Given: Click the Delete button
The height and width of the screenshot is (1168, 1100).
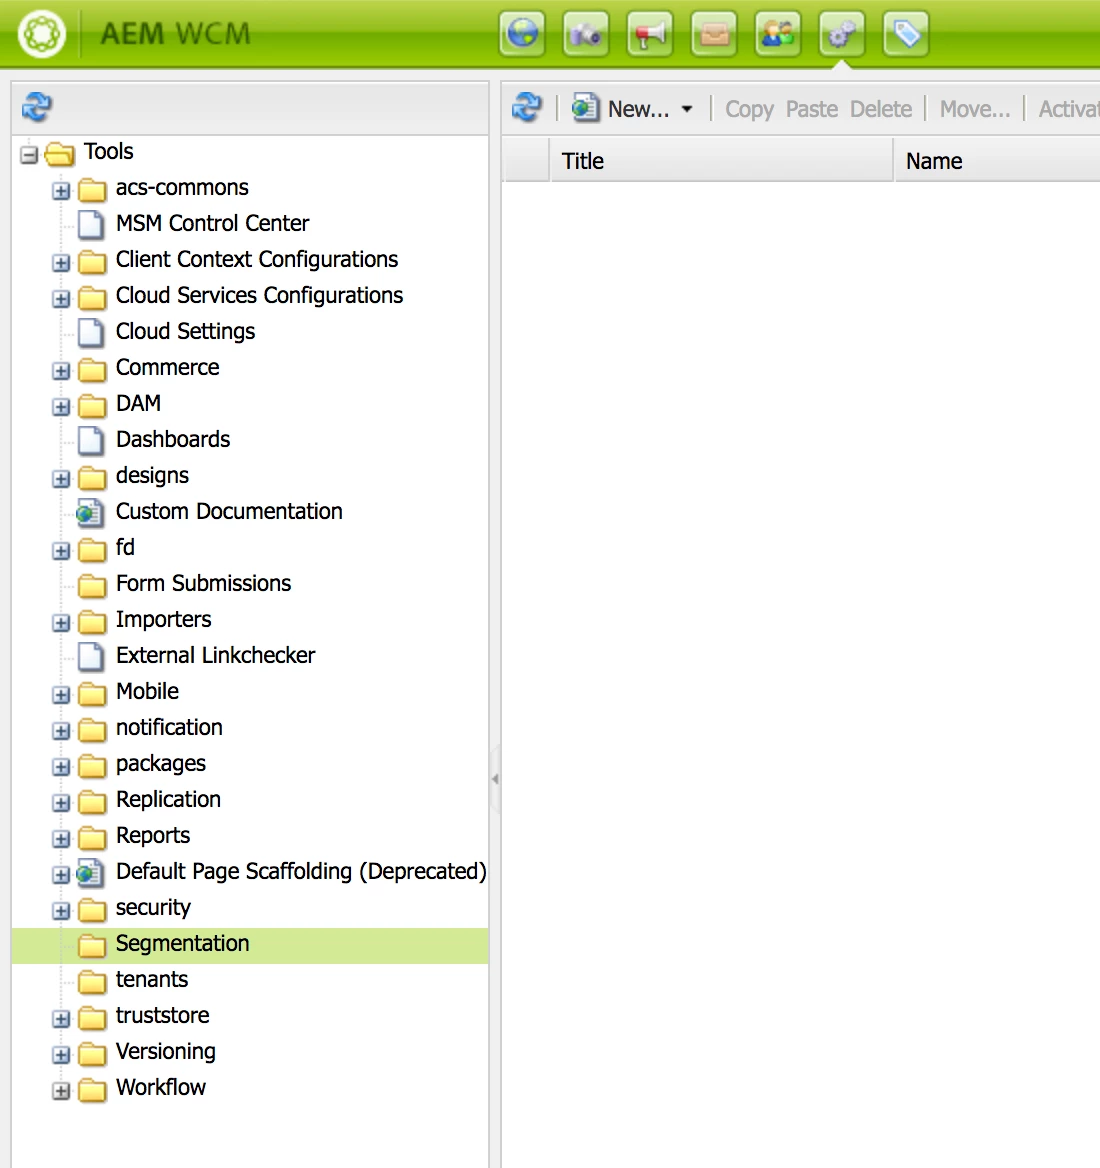Looking at the screenshot, I should (881, 109).
